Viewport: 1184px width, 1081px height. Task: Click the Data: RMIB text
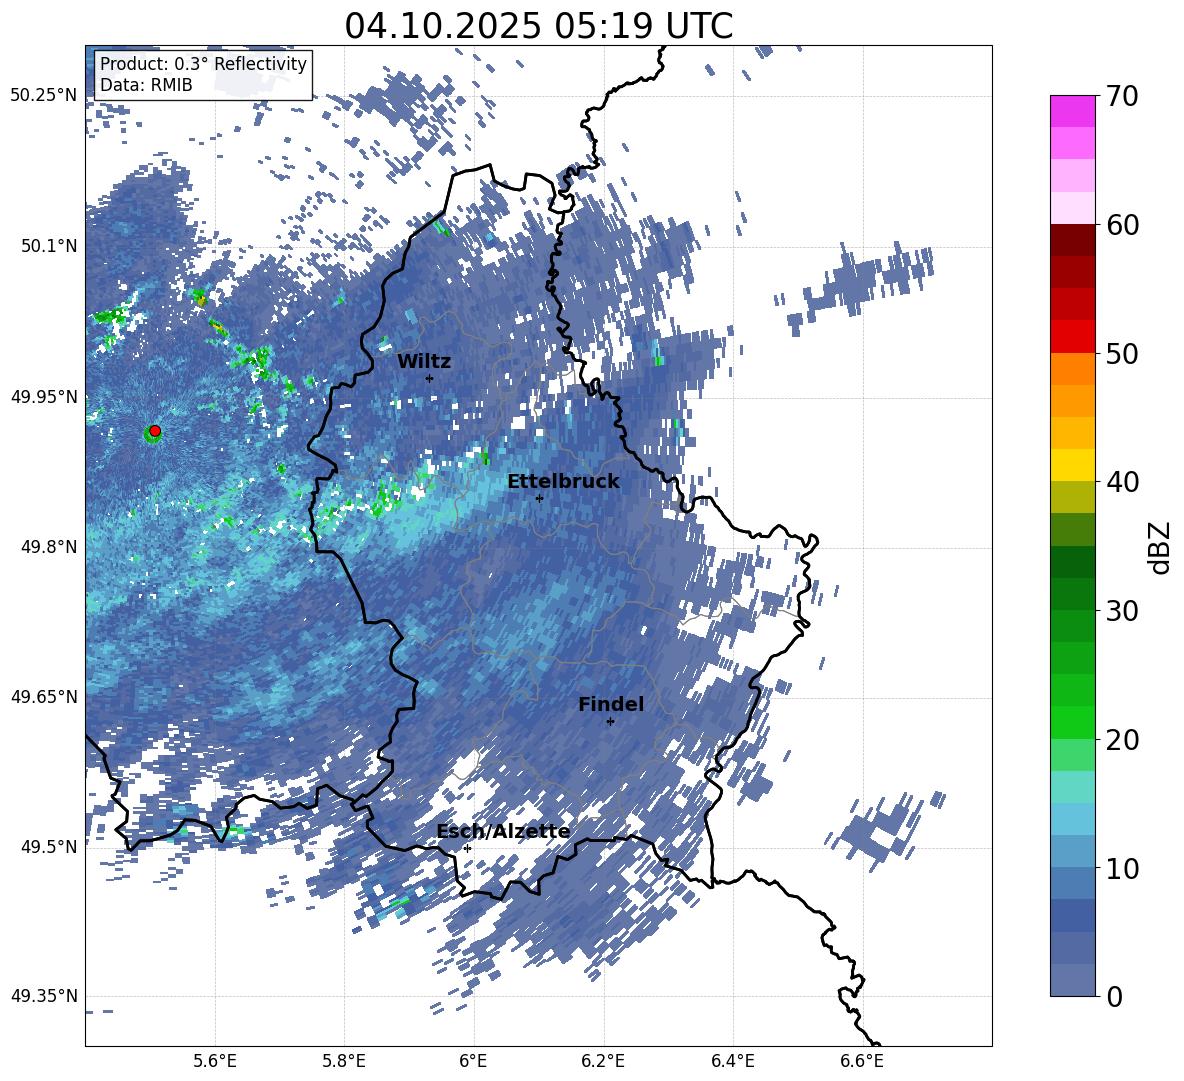[x=146, y=85]
